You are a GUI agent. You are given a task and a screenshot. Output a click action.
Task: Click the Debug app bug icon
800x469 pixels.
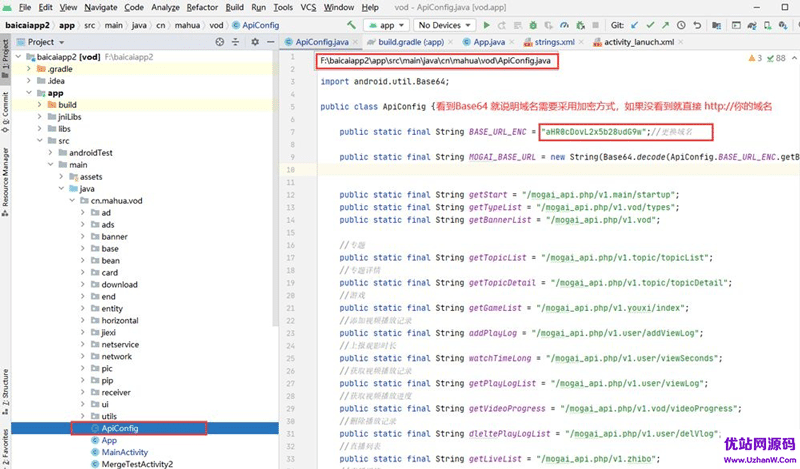(x=533, y=25)
